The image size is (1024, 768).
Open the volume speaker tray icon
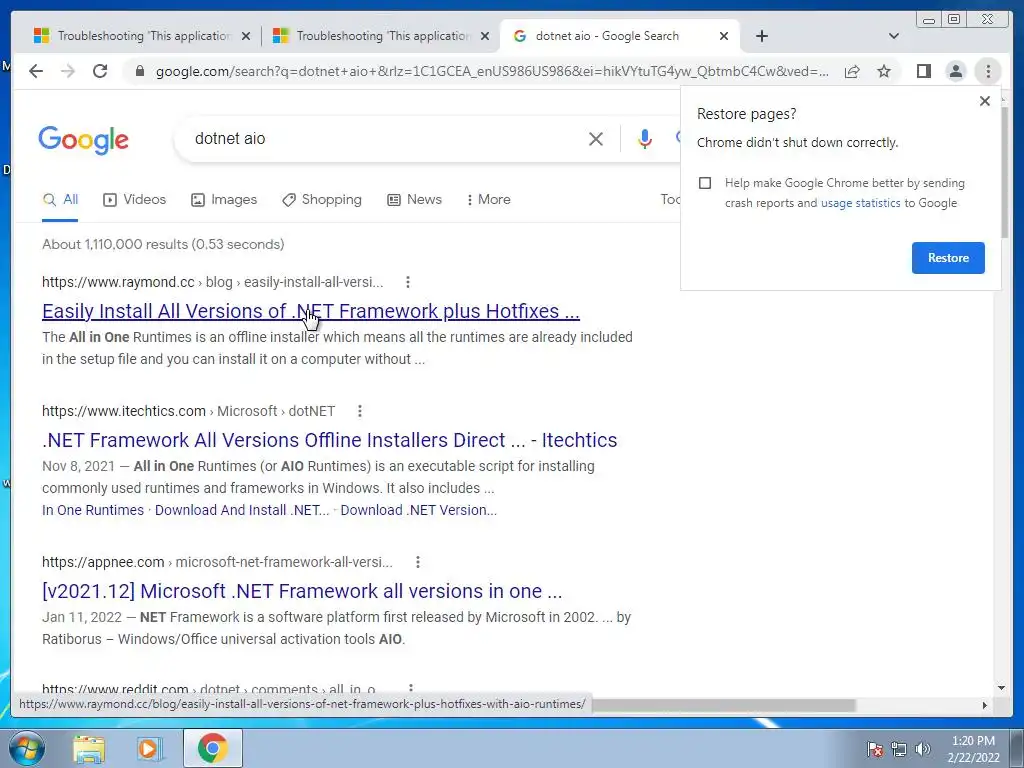tap(922, 749)
